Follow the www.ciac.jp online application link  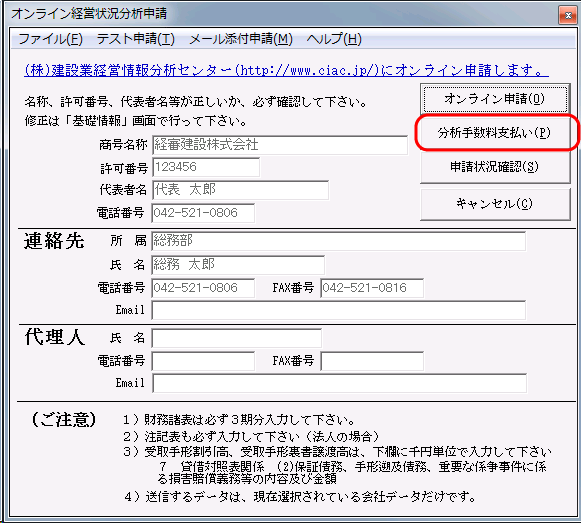pos(286,70)
